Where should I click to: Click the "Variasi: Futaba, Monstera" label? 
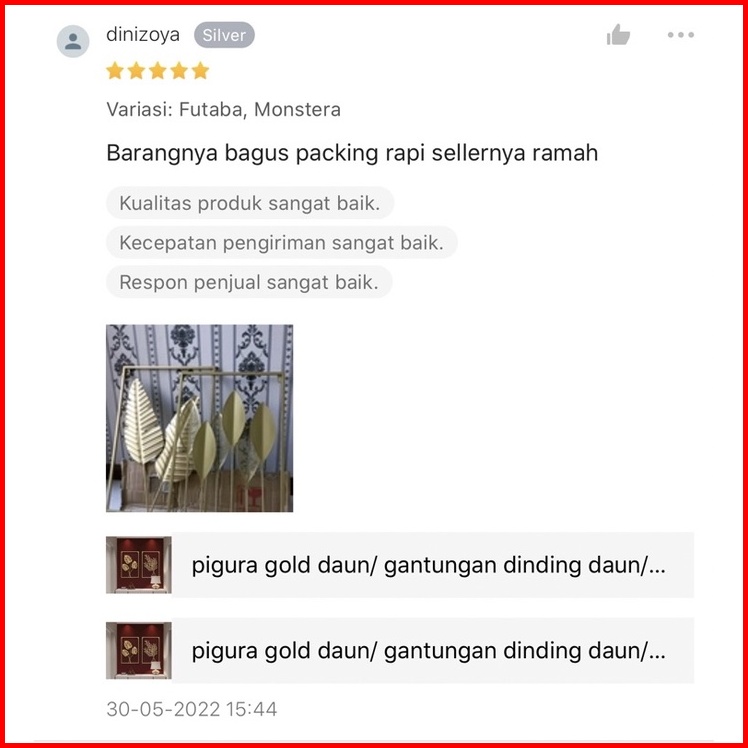tap(224, 110)
